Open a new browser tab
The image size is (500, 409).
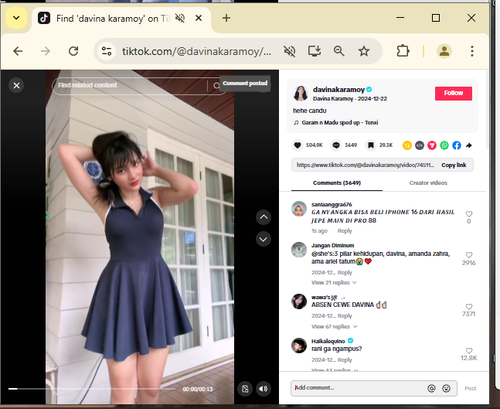click(x=226, y=18)
